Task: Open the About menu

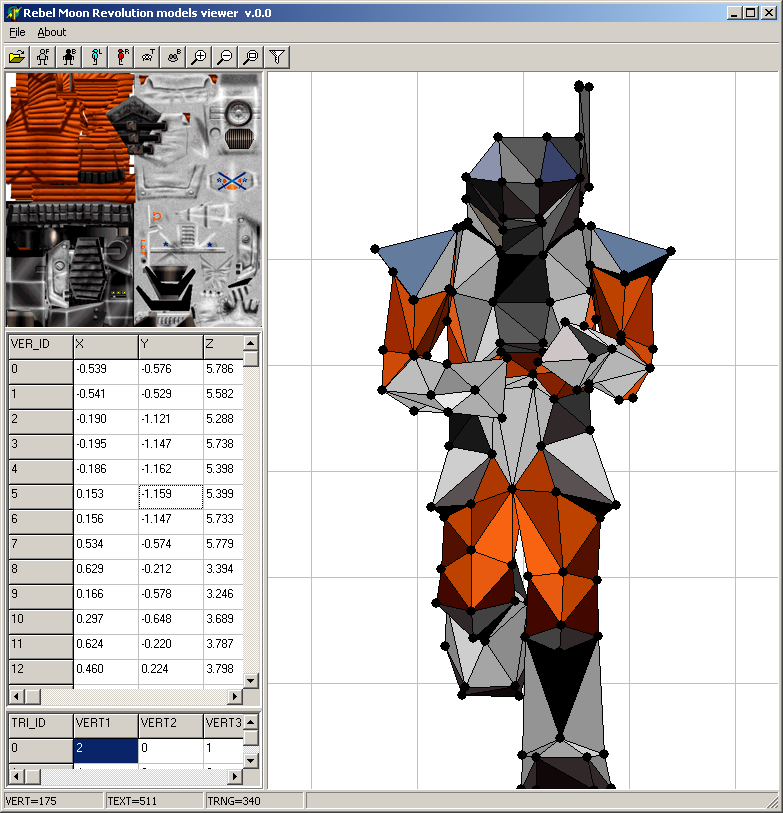Action: pyautogui.click(x=51, y=32)
